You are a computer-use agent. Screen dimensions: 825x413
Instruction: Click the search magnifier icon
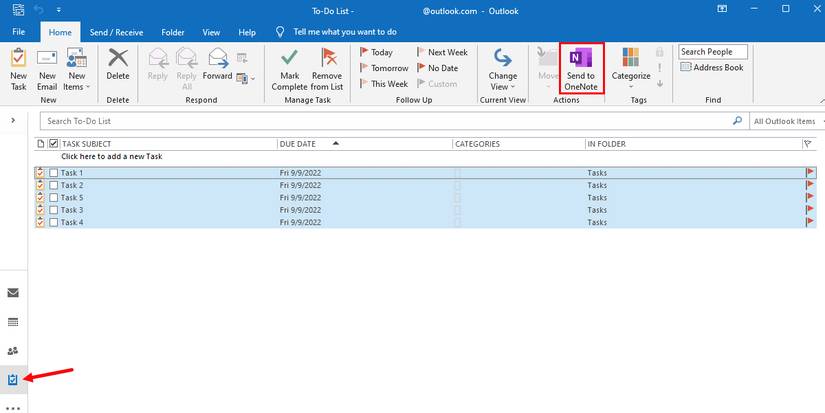(x=738, y=120)
